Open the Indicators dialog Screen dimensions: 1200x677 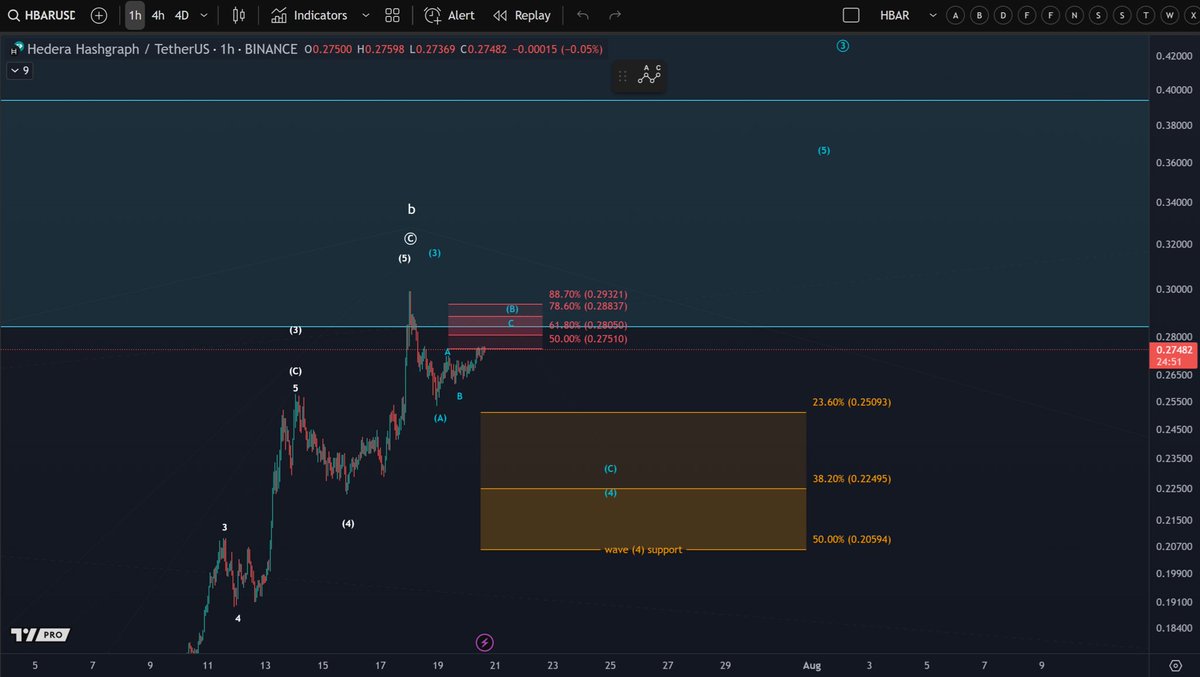click(x=309, y=15)
